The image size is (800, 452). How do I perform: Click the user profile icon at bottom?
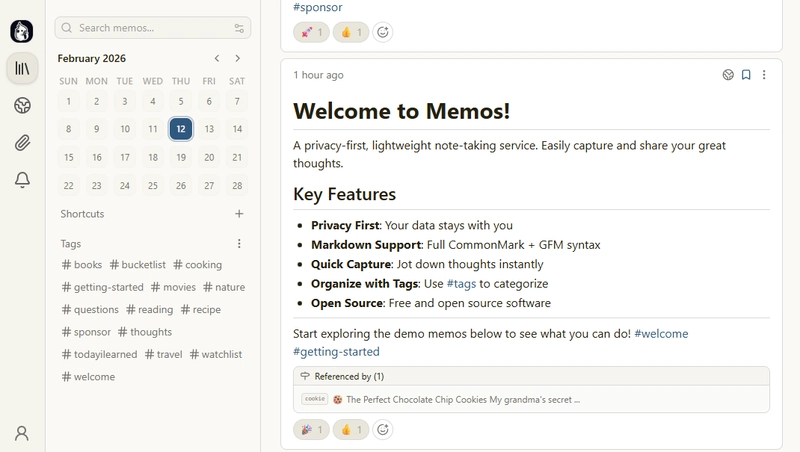pos(22,433)
